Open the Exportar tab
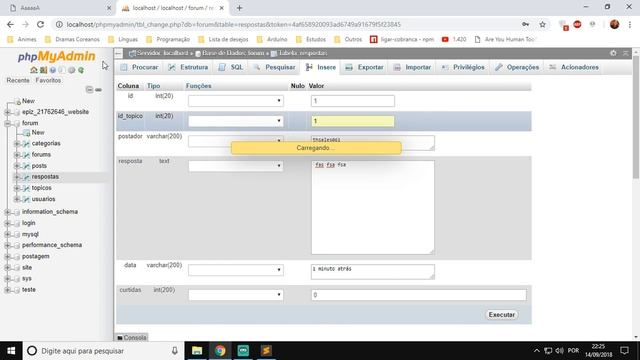 tap(364, 67)
